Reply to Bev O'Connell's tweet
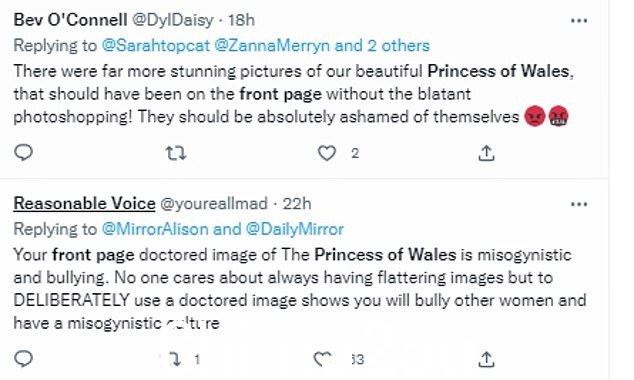 23,153
